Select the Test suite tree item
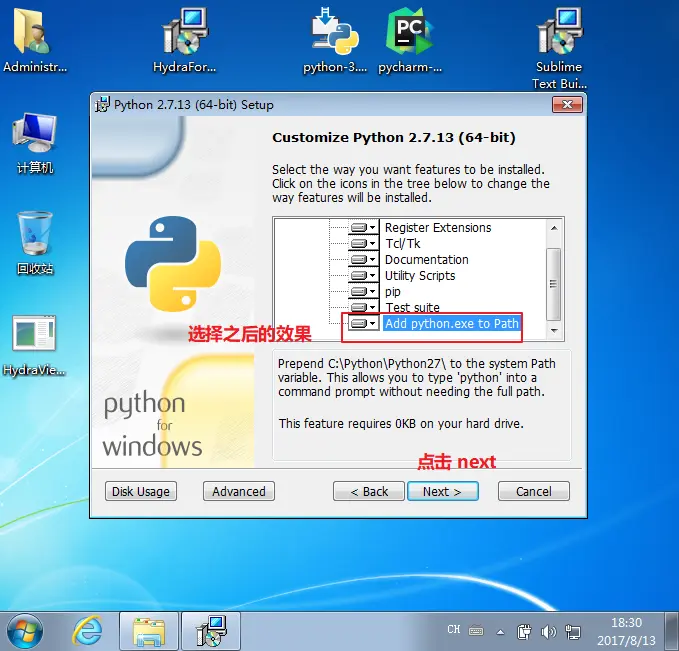 point(412,308)
